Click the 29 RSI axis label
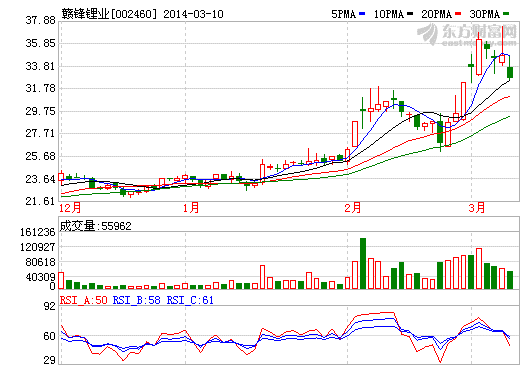Viewport: 520px width, 365px height. coord(50,360)
